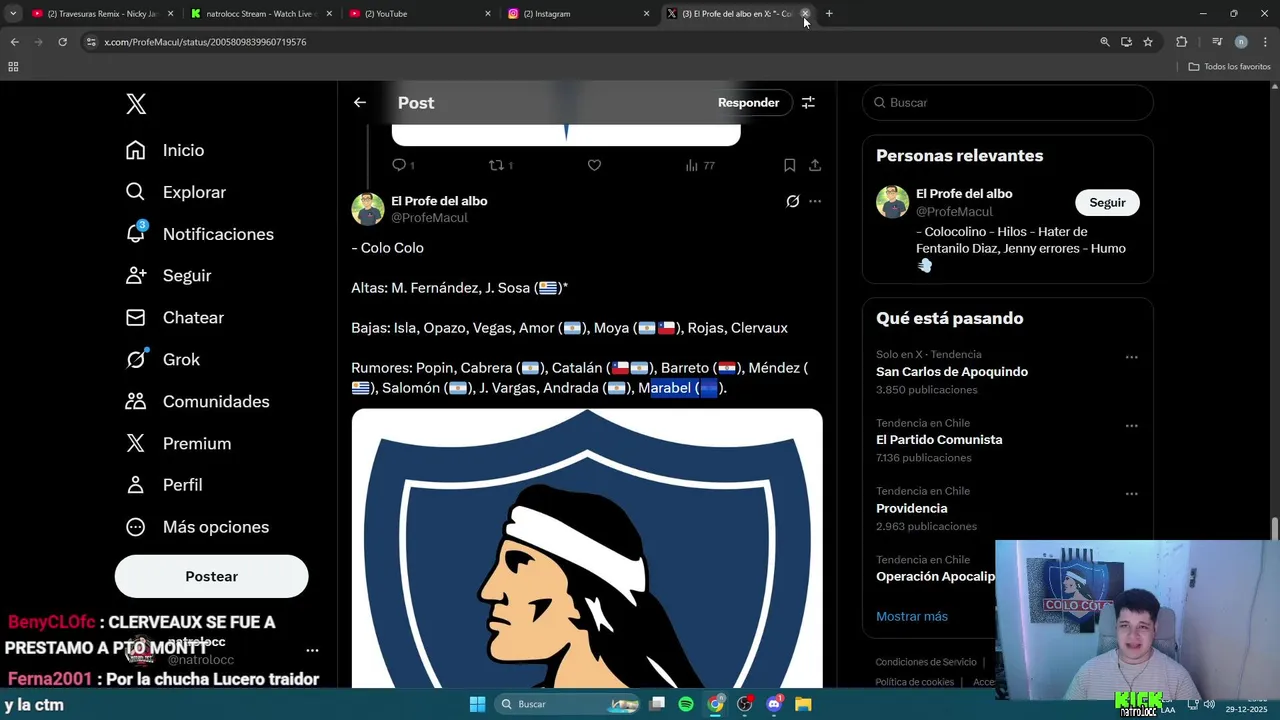The image size is (1280, 720).
Task: Go back using the Post arrow
Action: [360, 102]
